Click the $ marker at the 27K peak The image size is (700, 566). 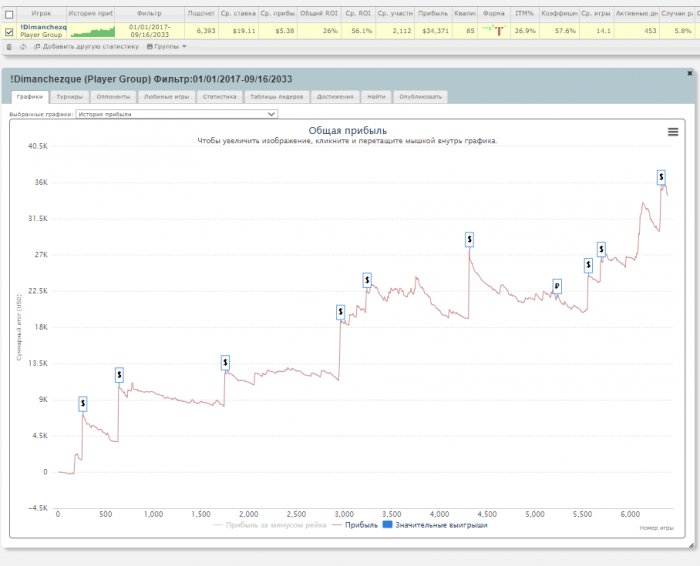click(x=469, y=239)
